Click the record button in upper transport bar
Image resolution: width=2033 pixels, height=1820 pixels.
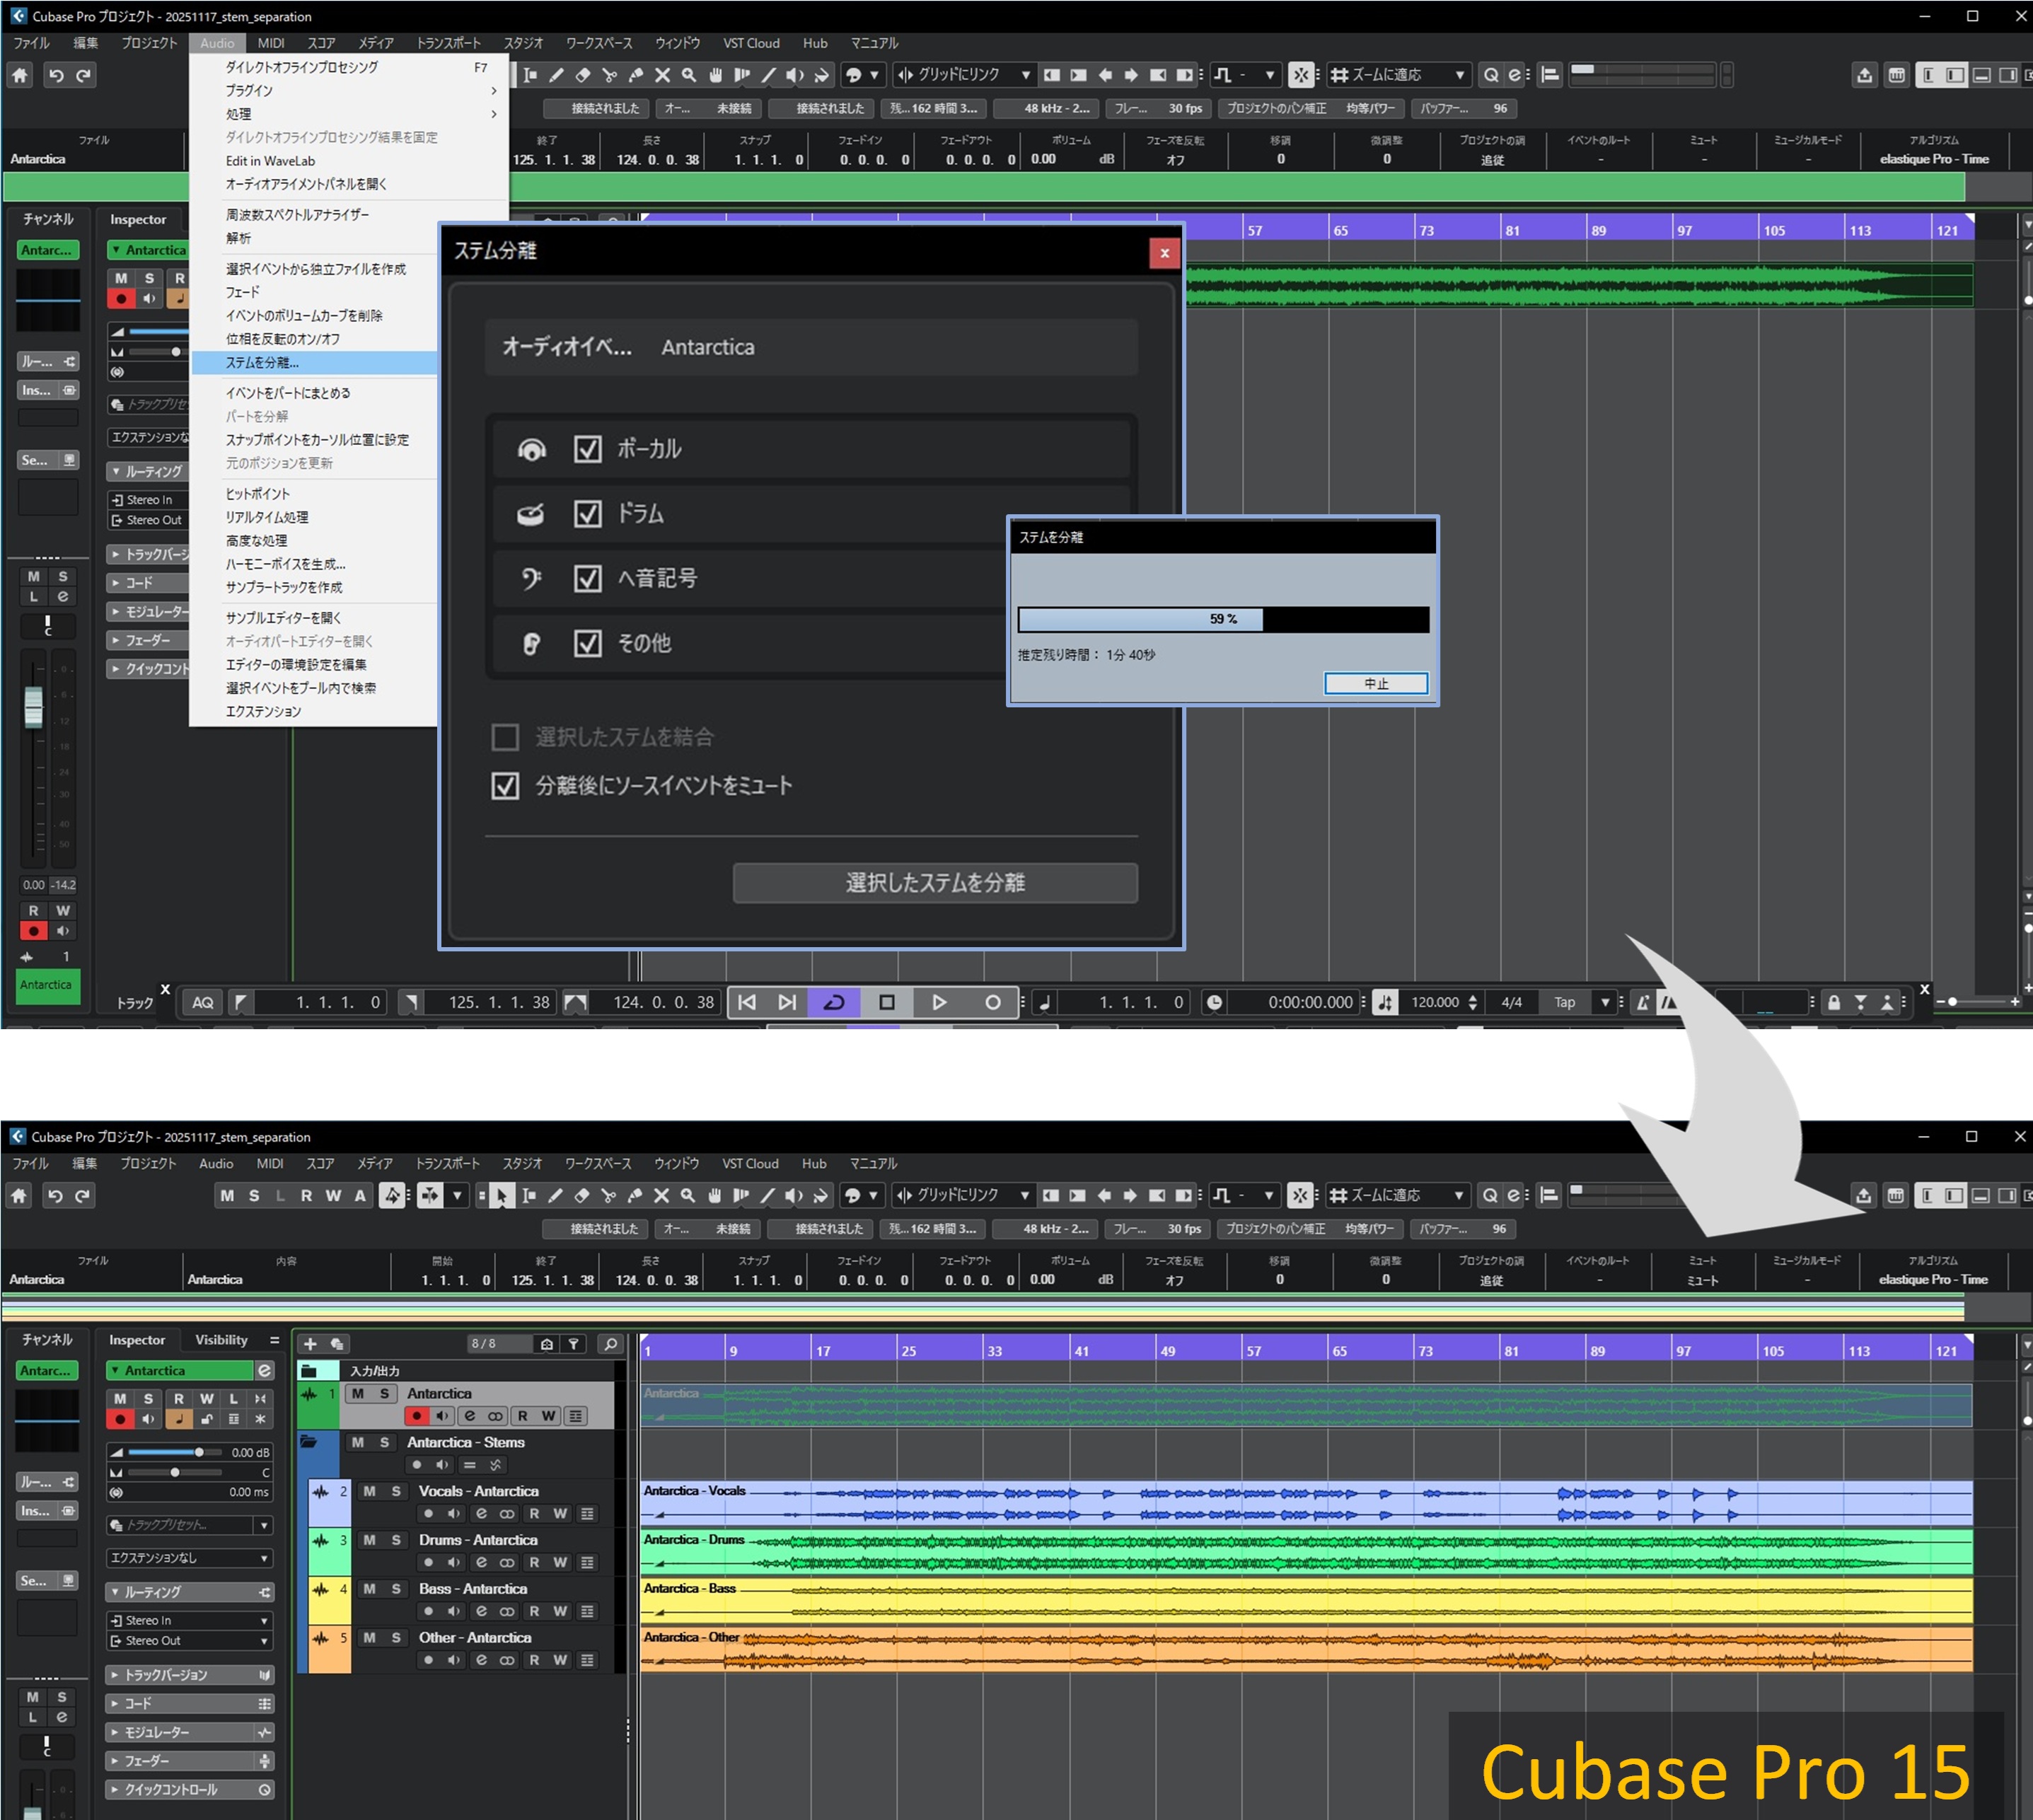point(992,1002)
